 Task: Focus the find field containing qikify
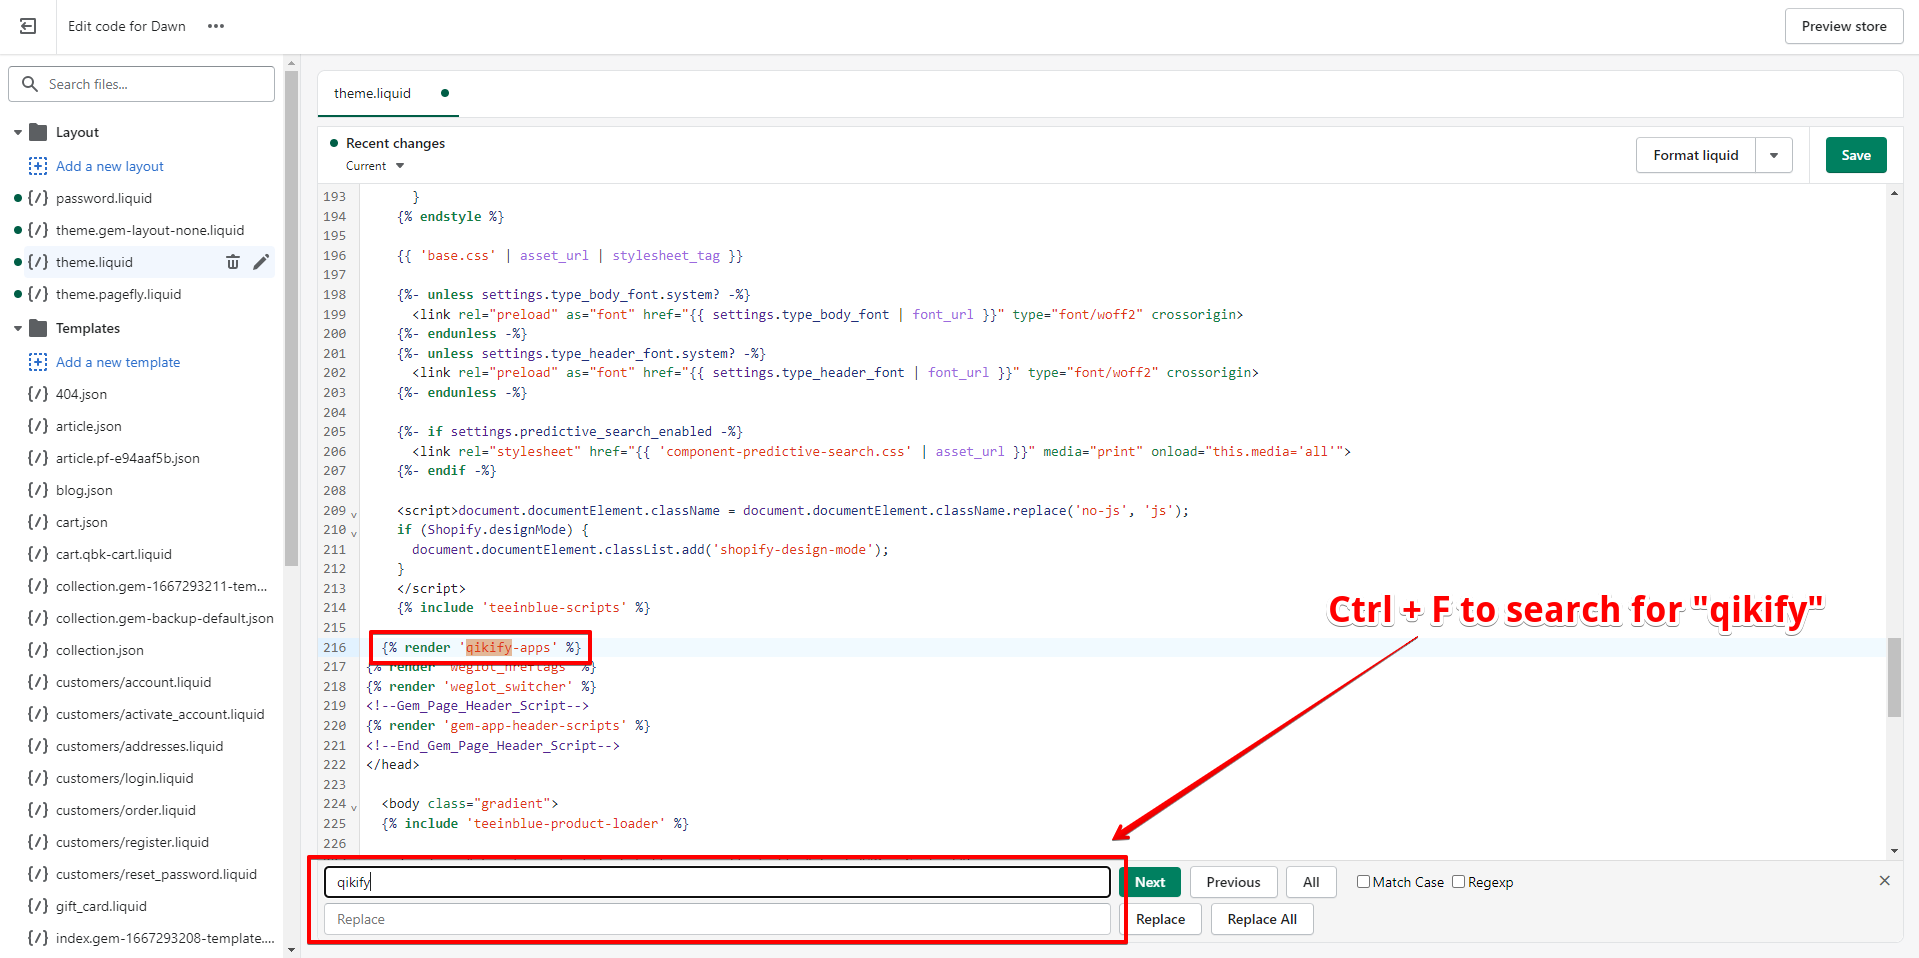pyautogui.click(x=717, y=882)
